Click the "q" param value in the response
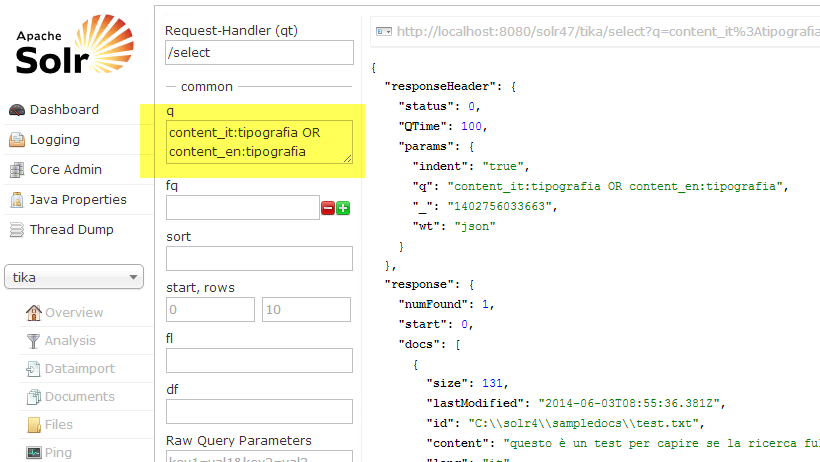This screenshot has width=820, height=462. pos(615,186)
